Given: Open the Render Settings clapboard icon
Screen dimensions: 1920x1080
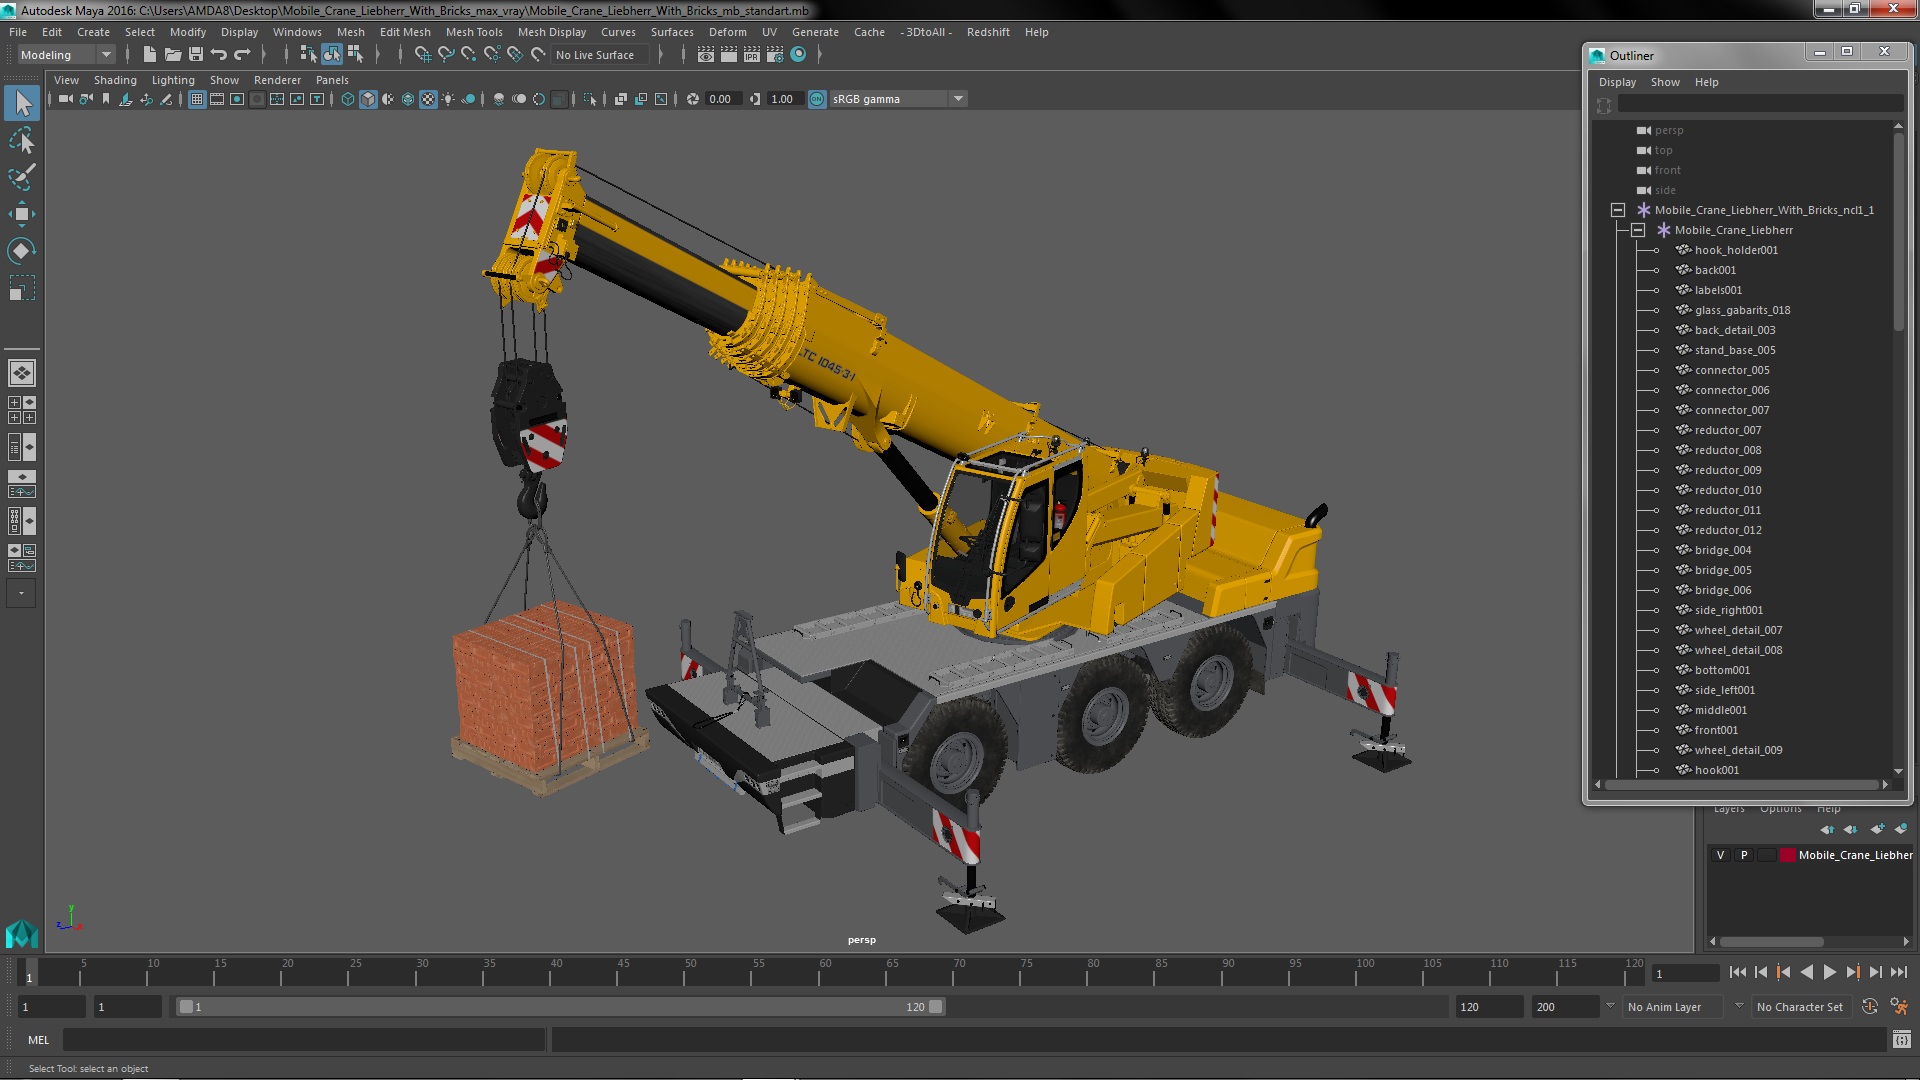Looking at the screenshot, I should tap(775, 55).
